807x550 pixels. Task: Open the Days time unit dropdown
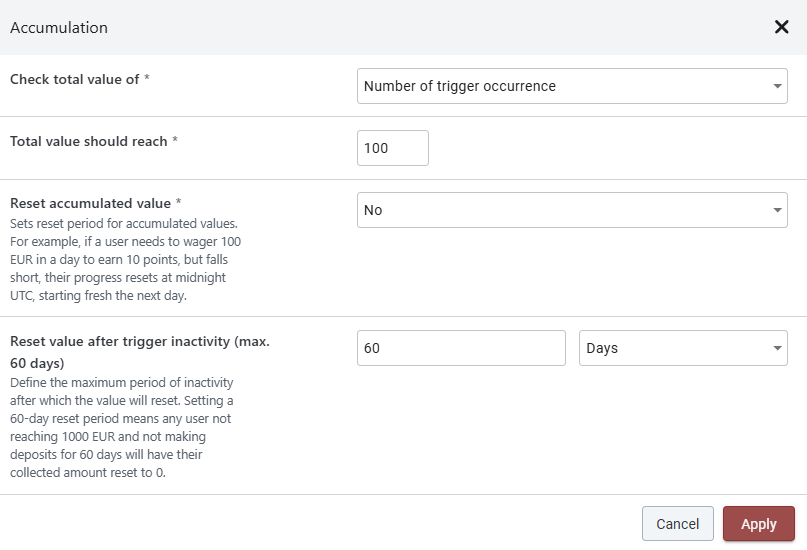(670, 348)
